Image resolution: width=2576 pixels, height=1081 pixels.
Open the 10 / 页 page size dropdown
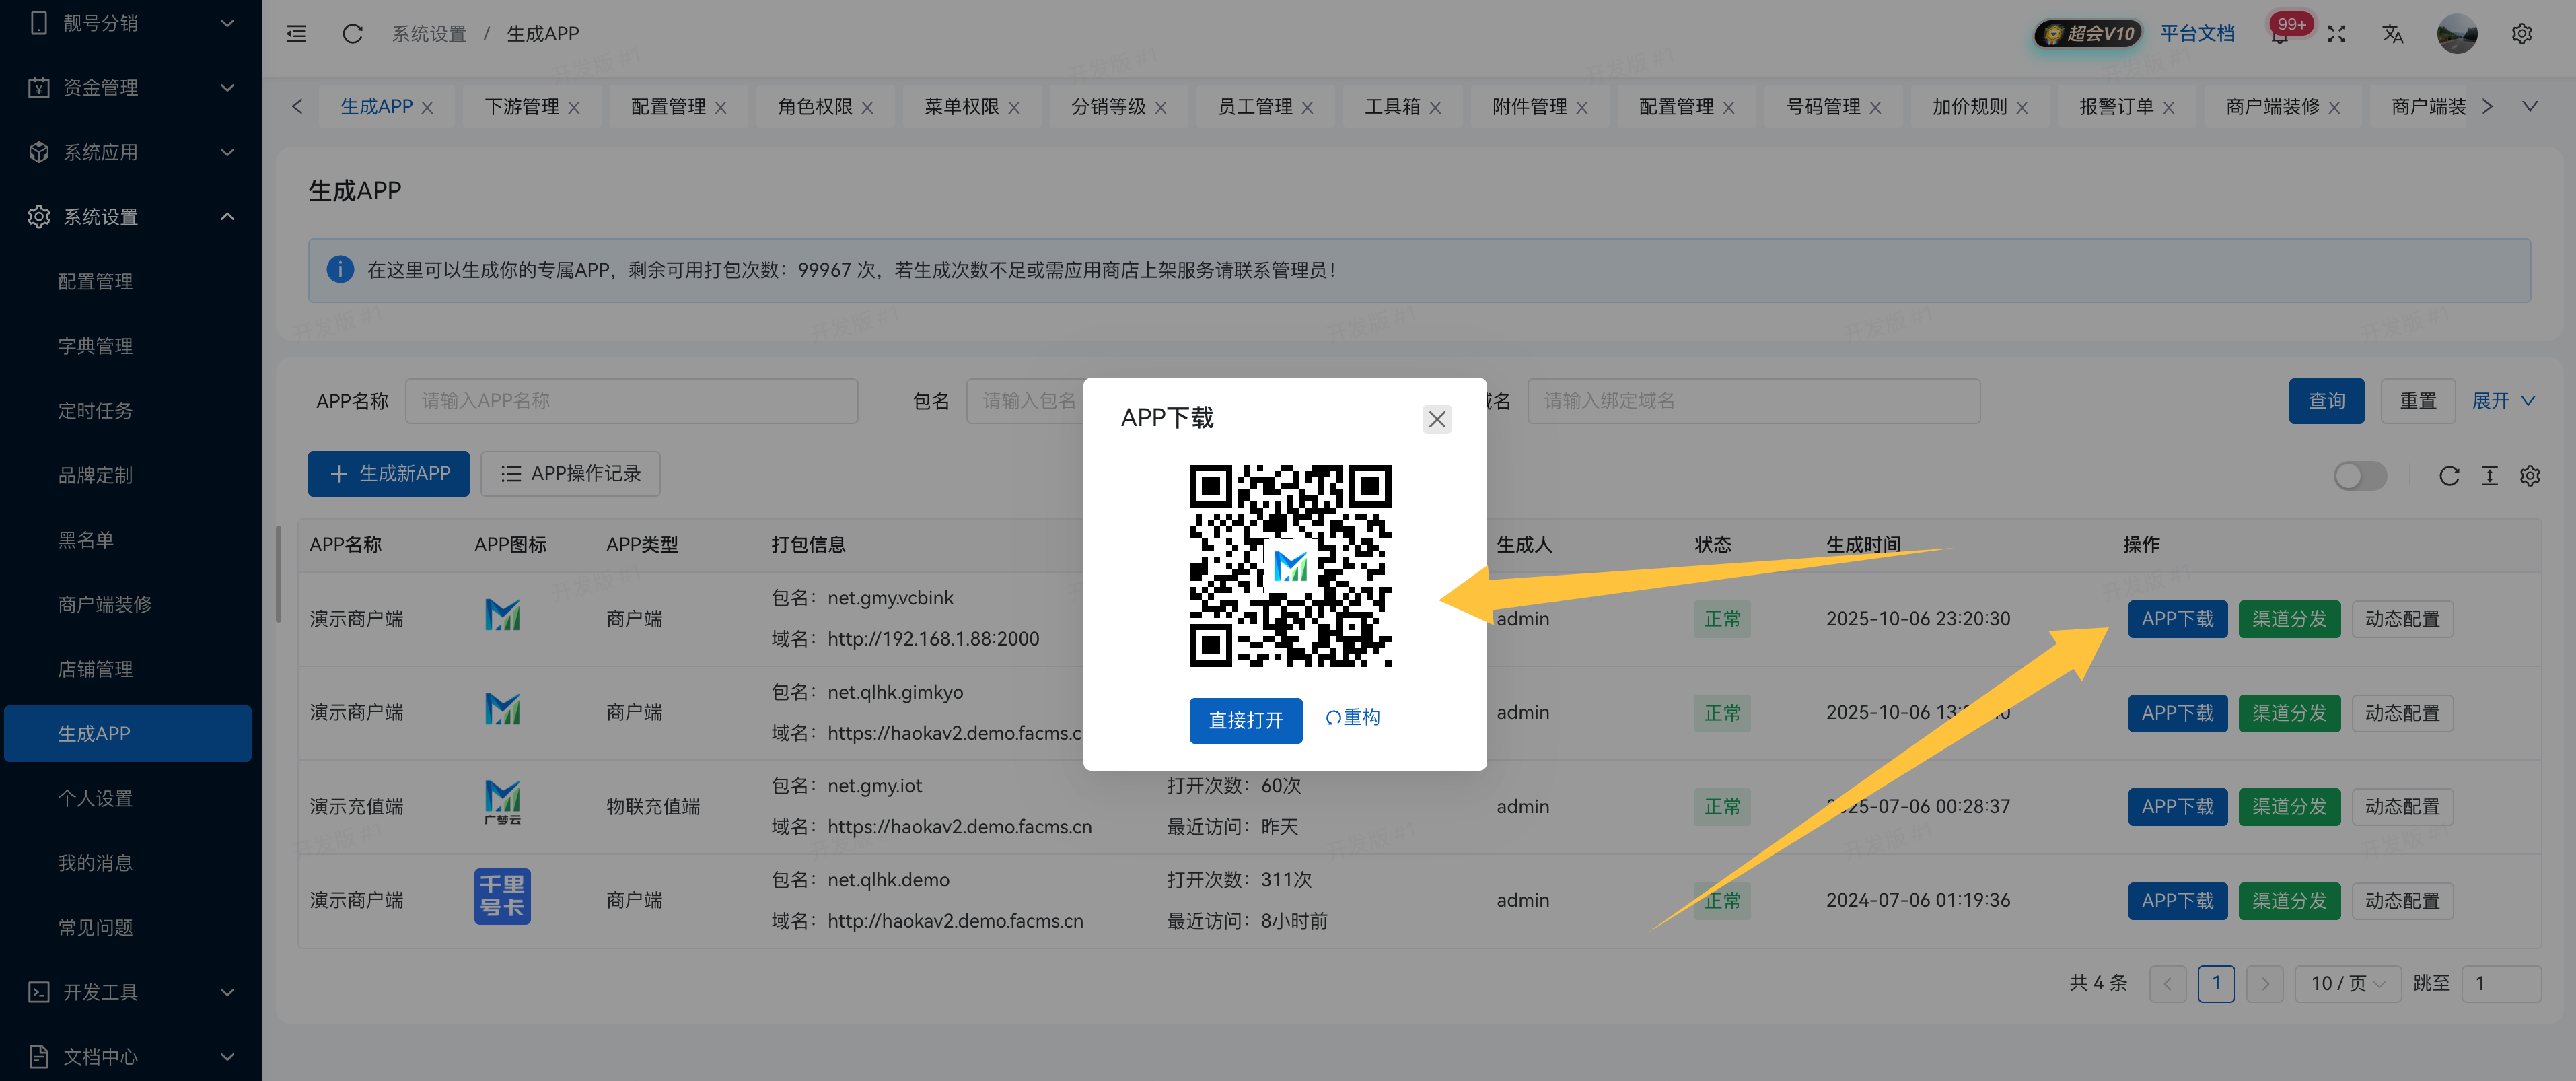(x=2347, y=983)
